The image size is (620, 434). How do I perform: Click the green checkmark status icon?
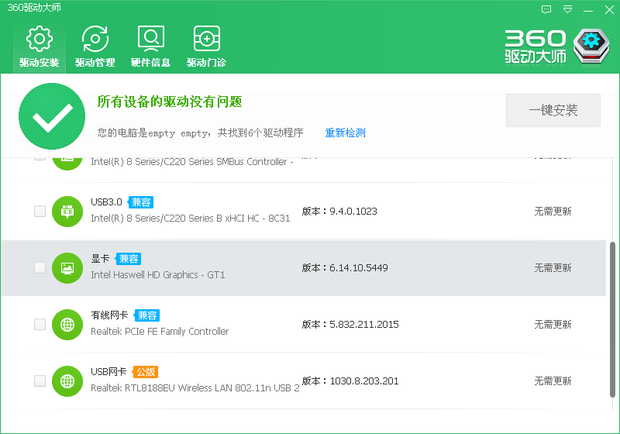click(x=52, y=116)
